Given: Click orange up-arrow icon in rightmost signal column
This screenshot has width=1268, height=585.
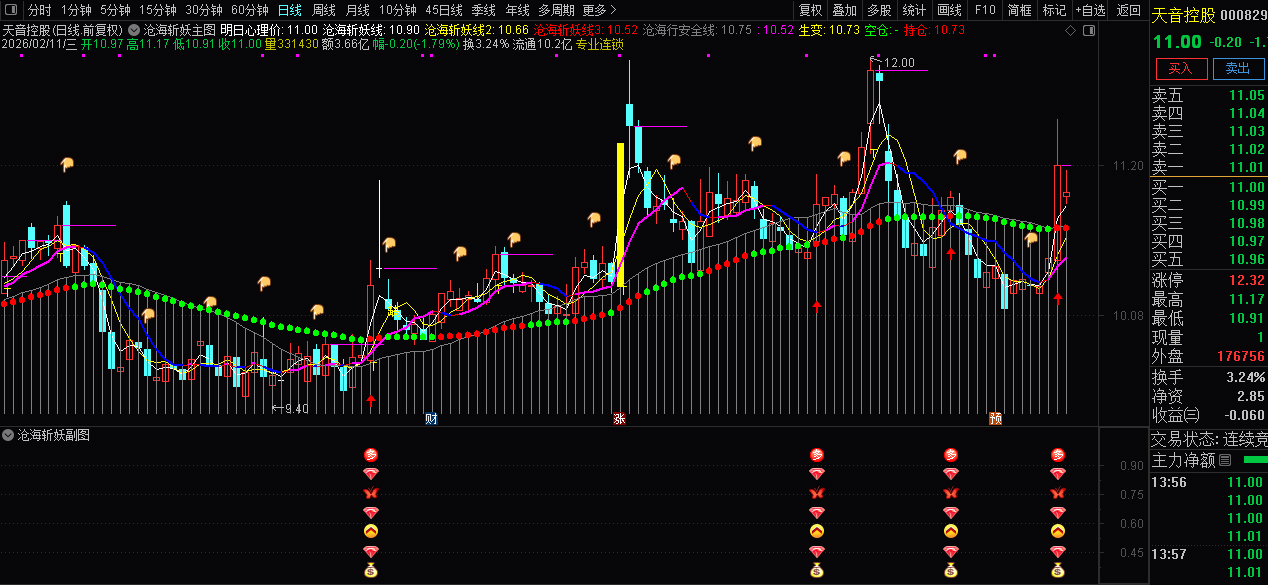Looking at the screenshot, I should [x=1058, y=531].
